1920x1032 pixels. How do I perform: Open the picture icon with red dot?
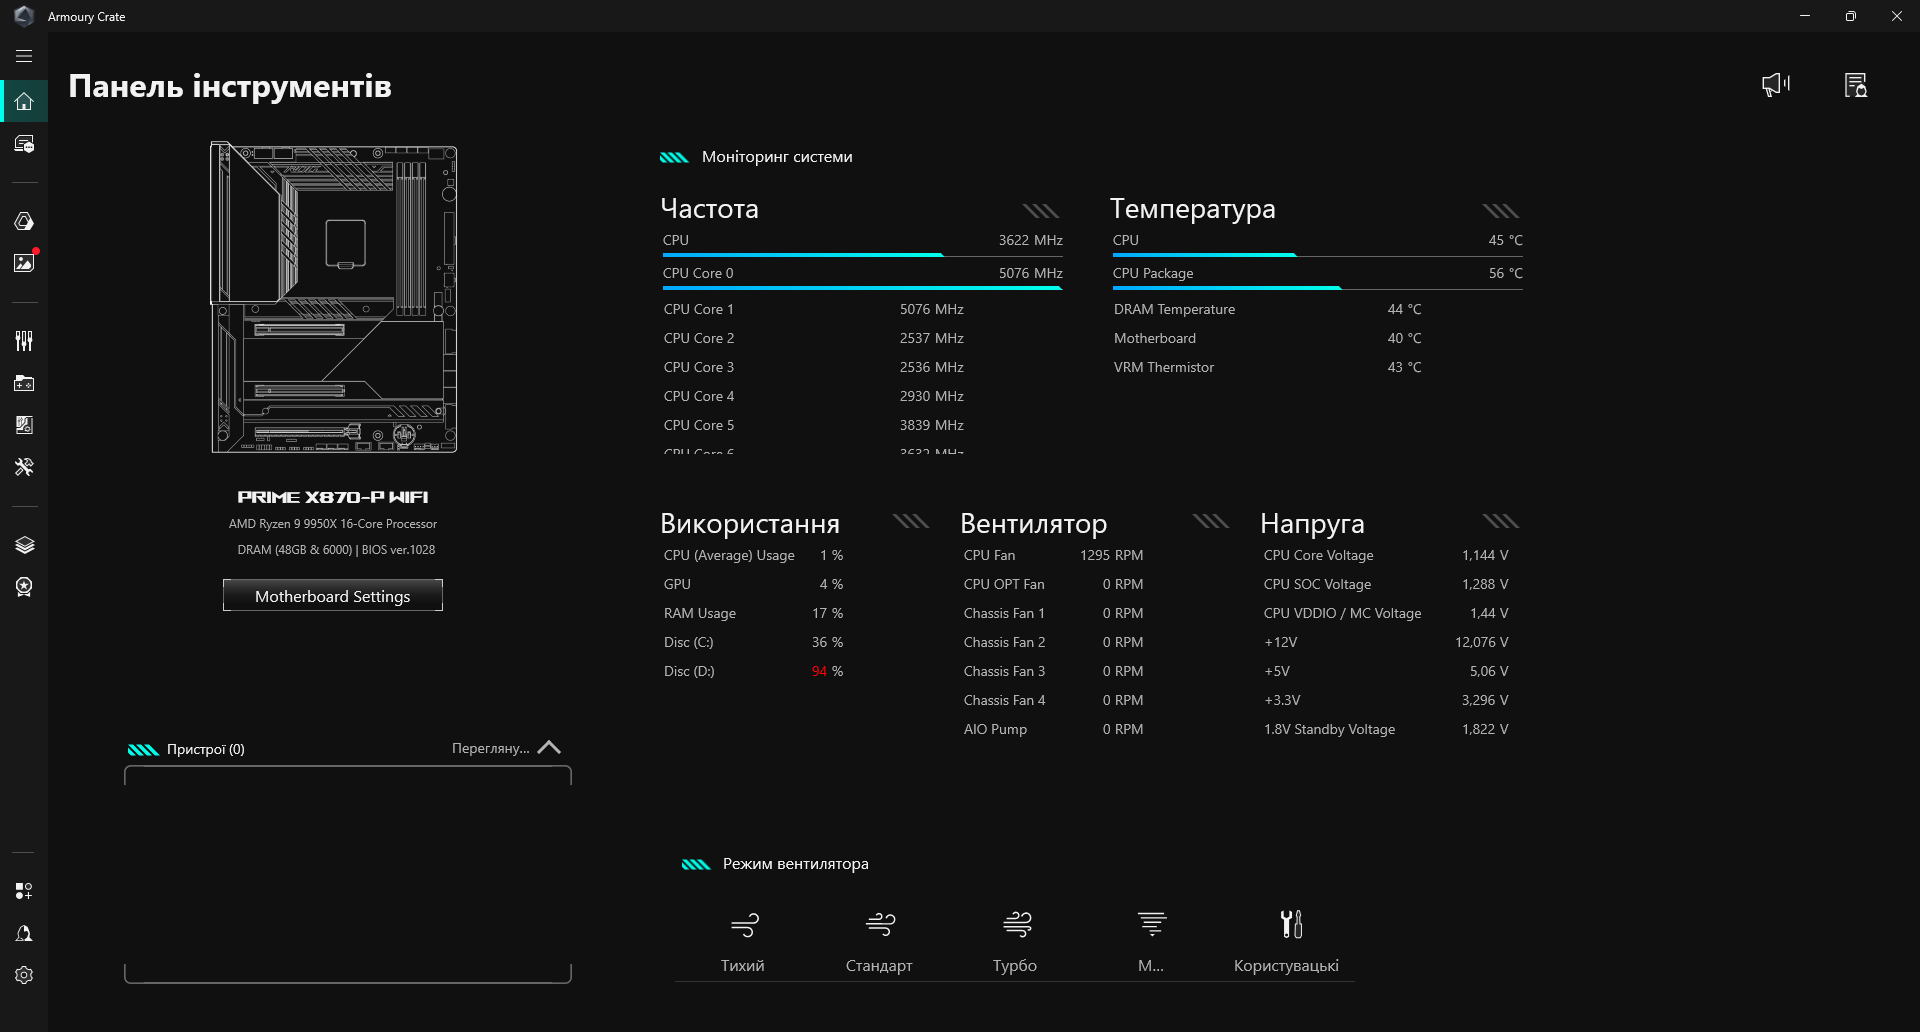[x=24, y=262]
